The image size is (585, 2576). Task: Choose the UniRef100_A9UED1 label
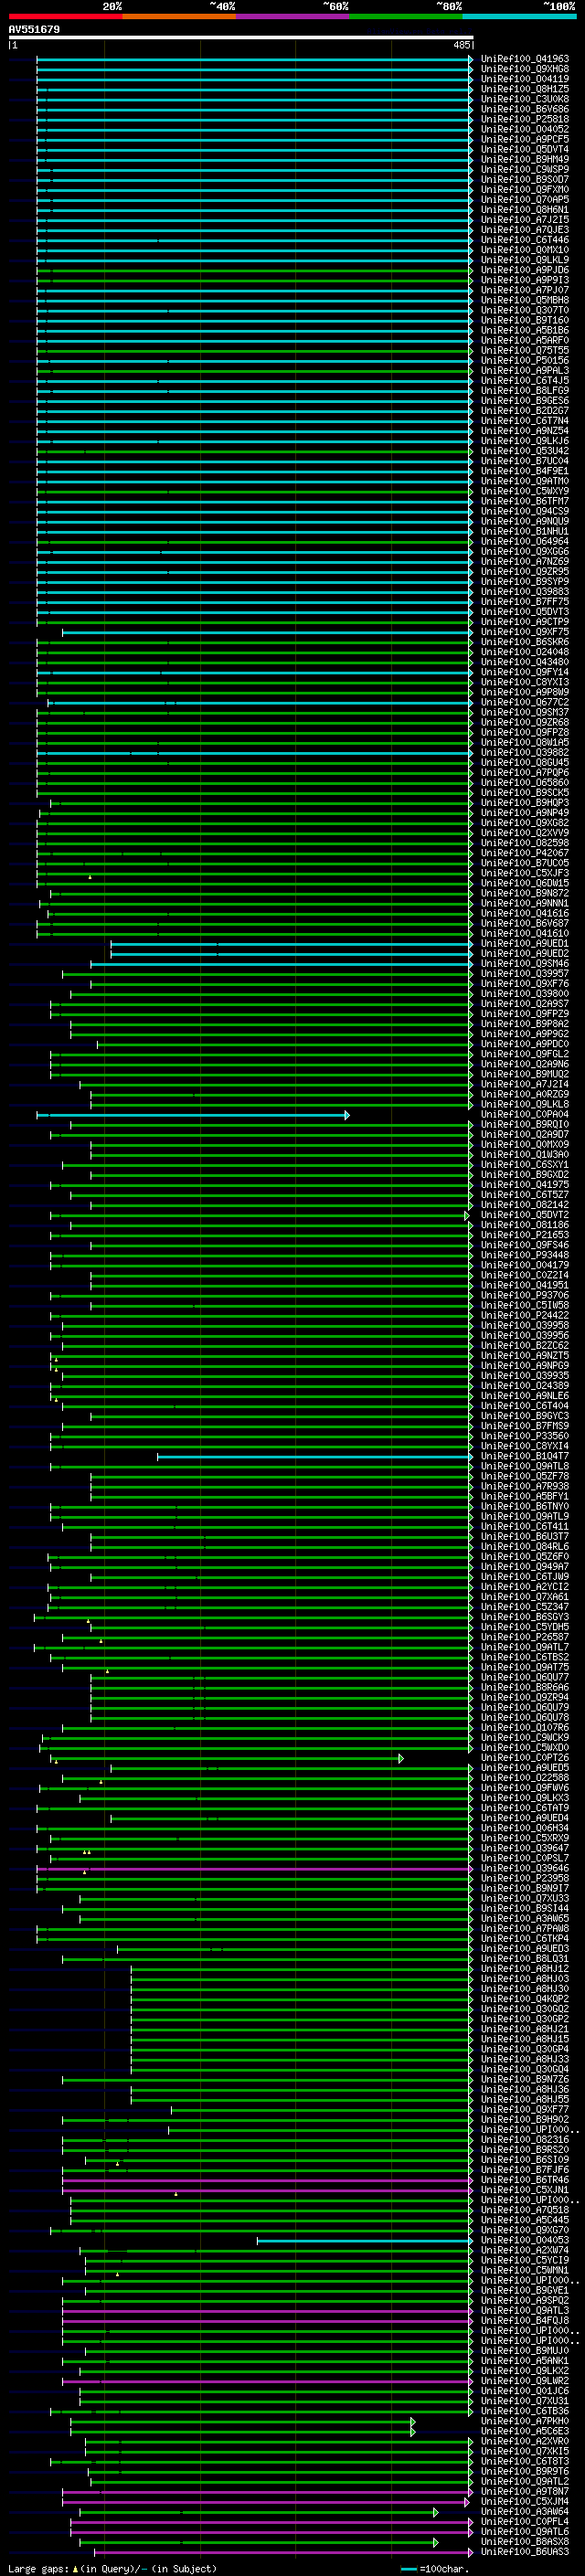pyautogui.click(x=525, y=943)
